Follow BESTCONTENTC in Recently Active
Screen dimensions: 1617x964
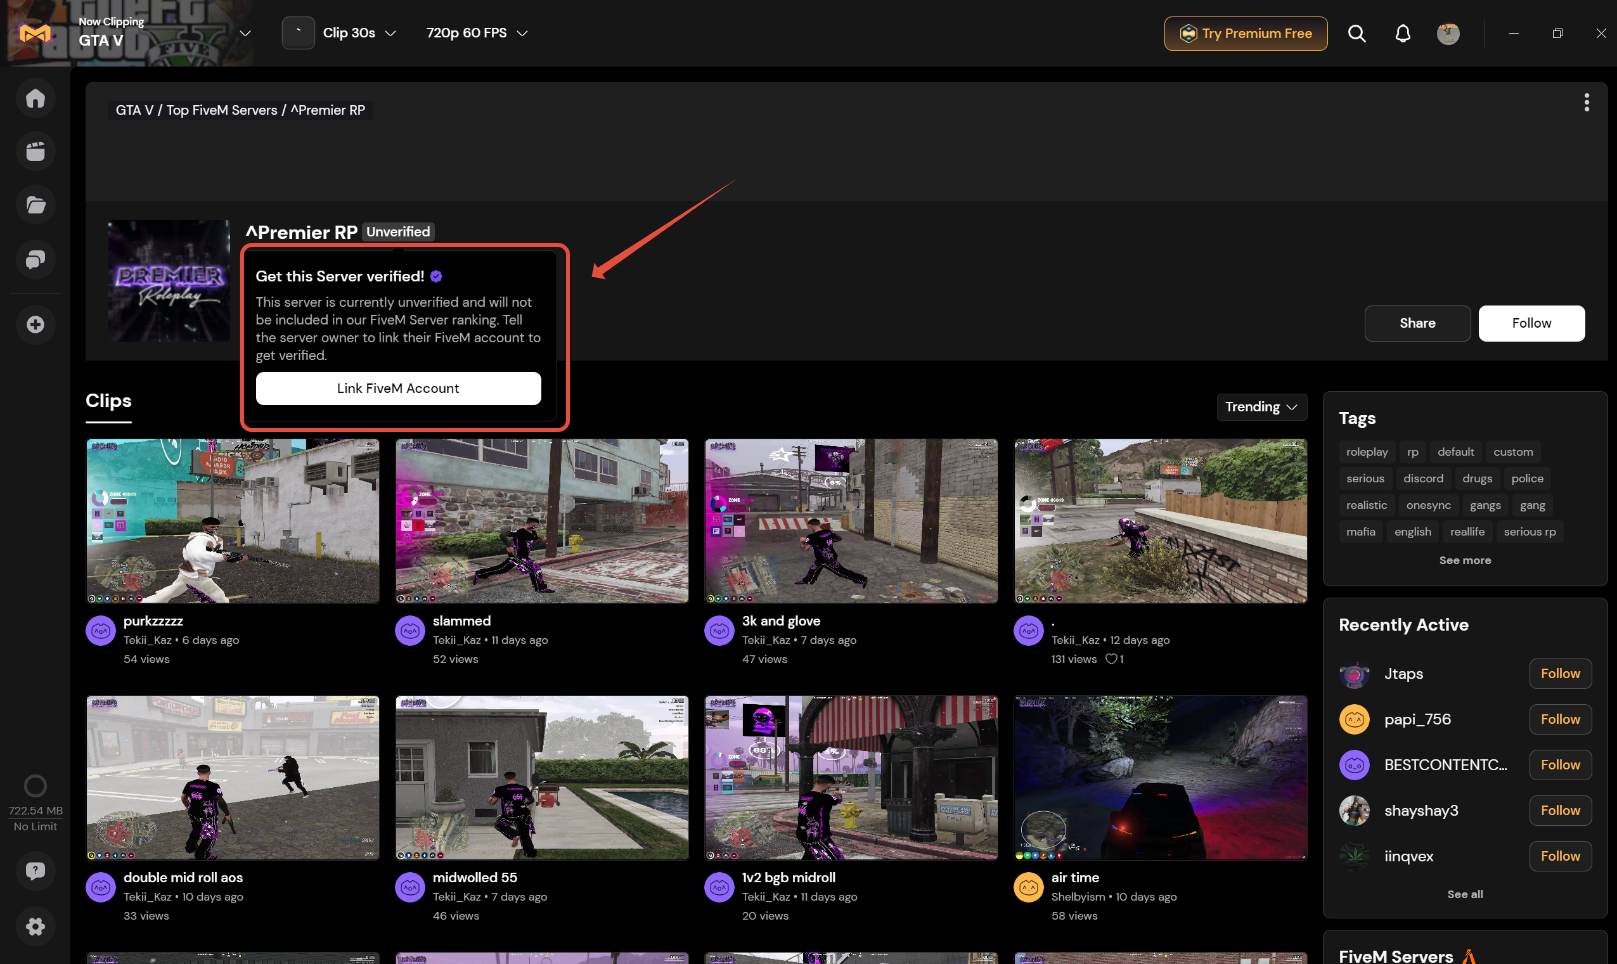pyautogui.click(x=1560, y=765)
